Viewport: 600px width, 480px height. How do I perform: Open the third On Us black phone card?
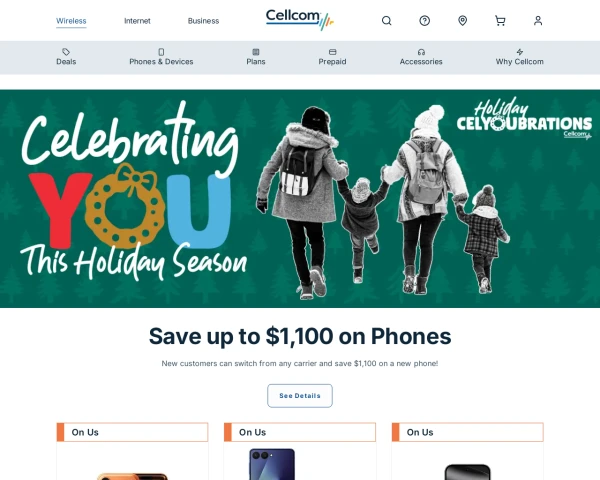(x=468, y=451)
